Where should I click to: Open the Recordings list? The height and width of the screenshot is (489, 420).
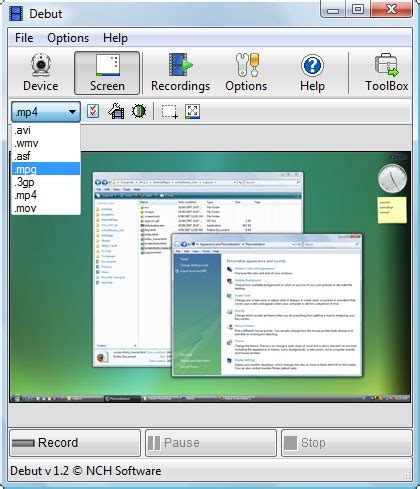click(180, 73)
